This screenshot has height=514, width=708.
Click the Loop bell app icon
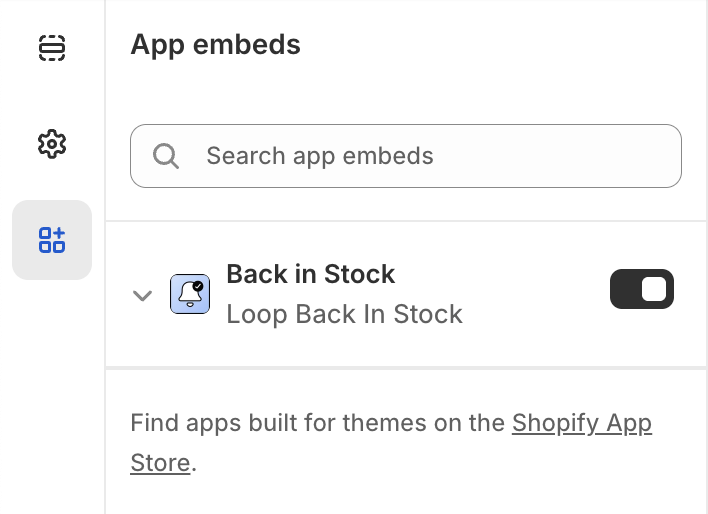190,294
